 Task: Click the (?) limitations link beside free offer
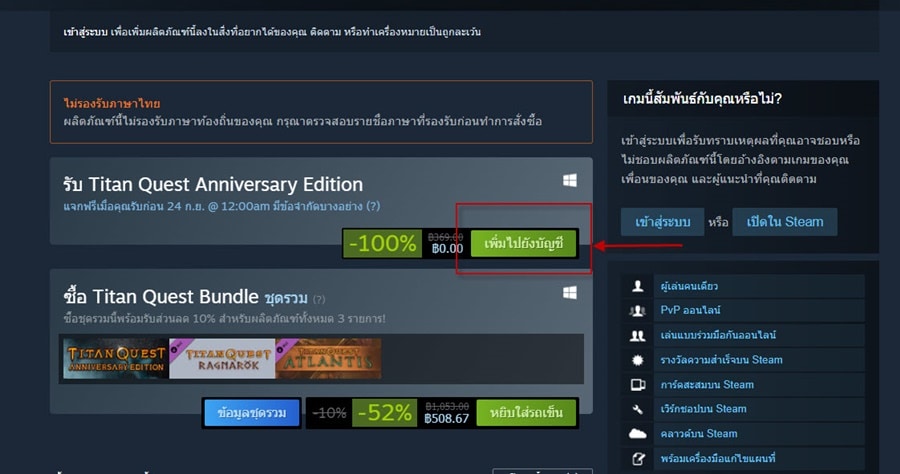pos(373,206)
